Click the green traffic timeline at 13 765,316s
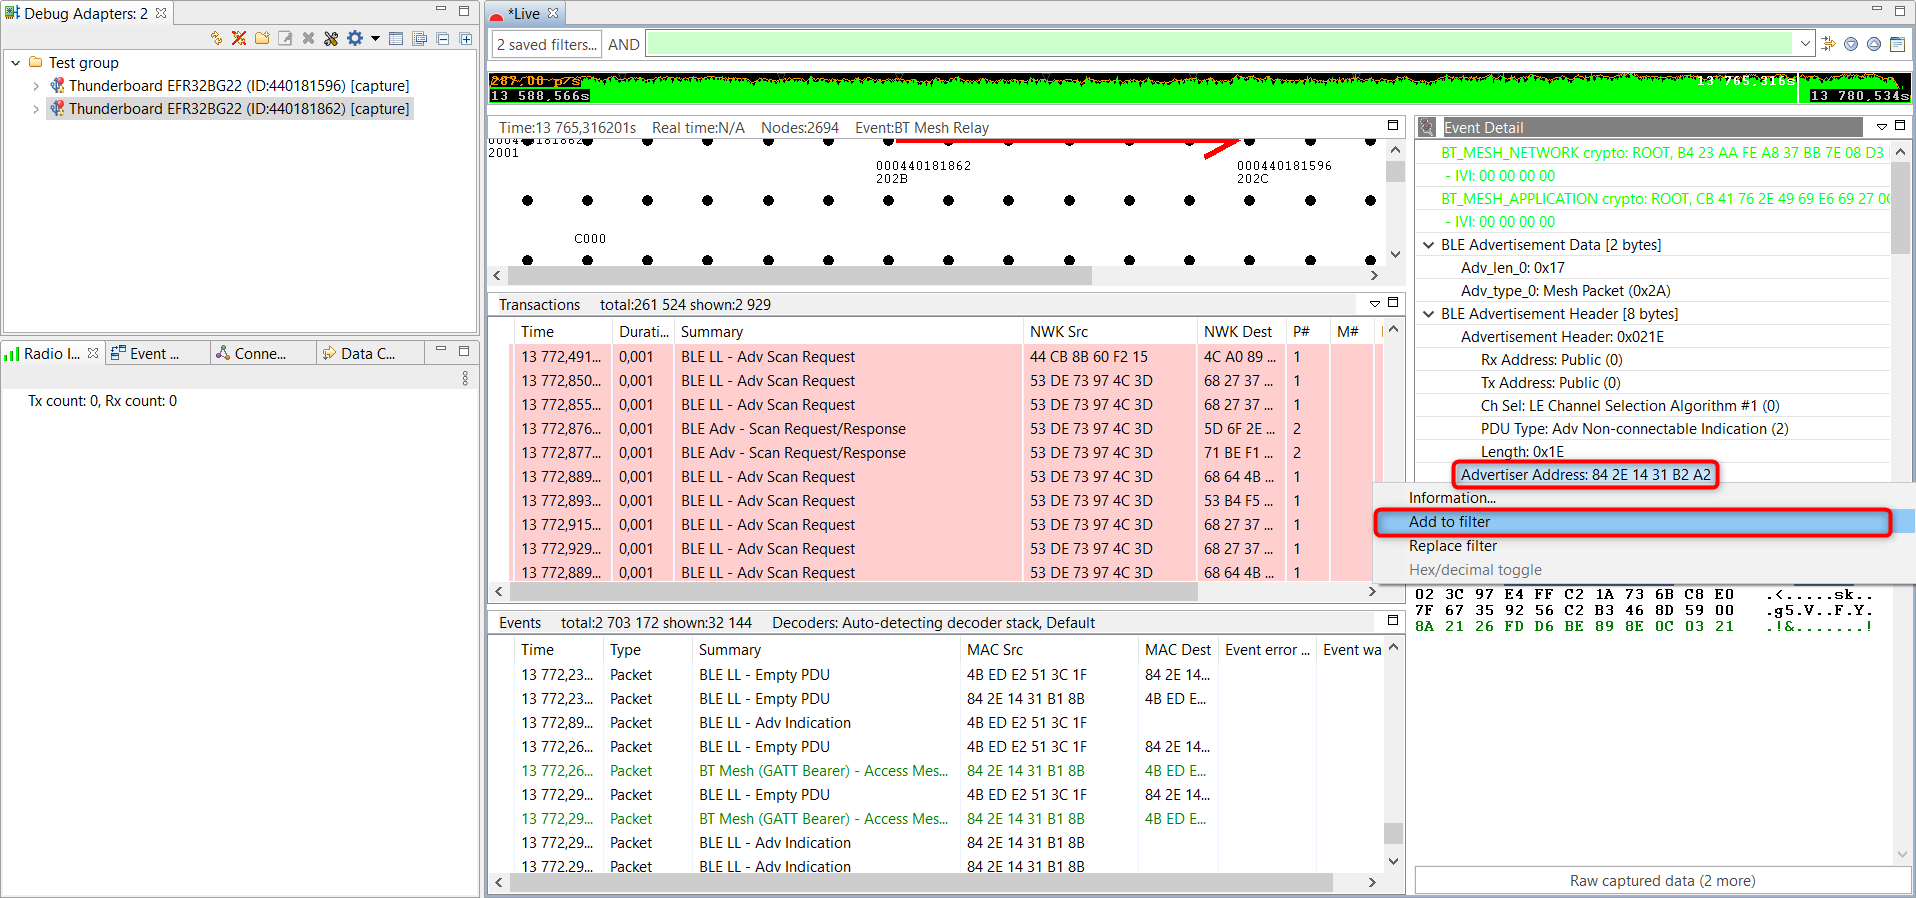1916x898 pixels. [1797, 88]
